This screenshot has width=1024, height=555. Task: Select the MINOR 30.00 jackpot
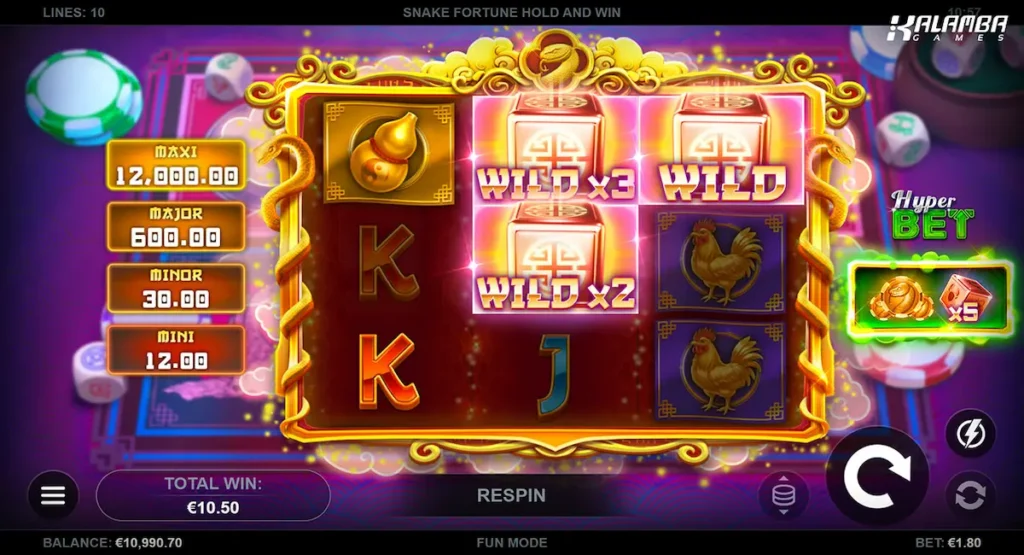click(176, 288)
